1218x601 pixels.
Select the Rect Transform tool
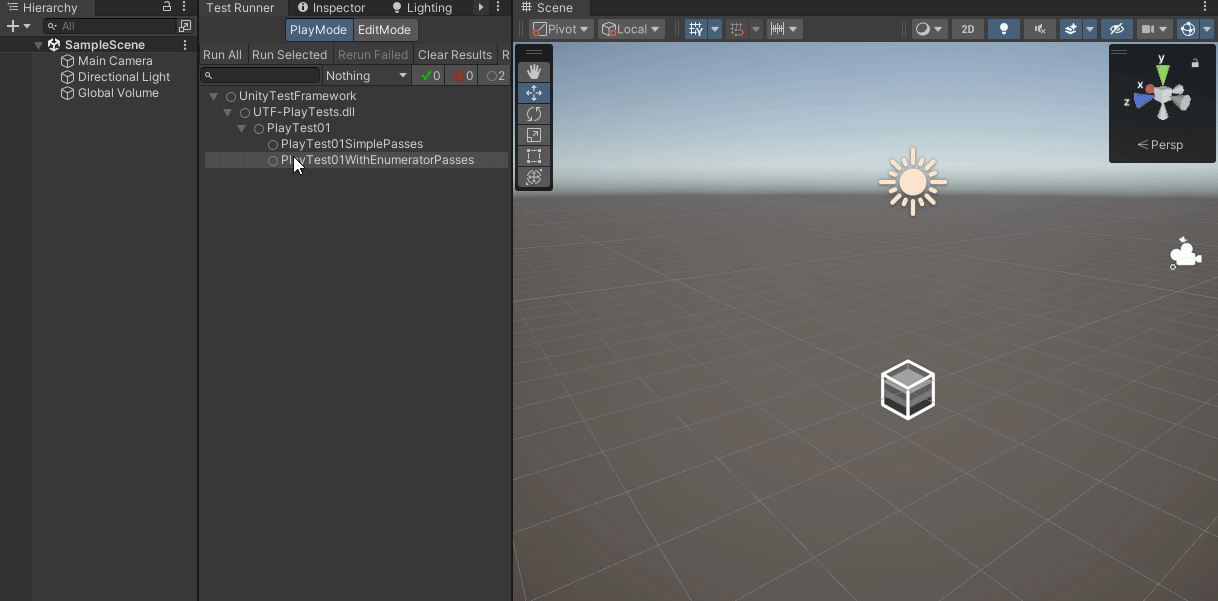point(533,156)
